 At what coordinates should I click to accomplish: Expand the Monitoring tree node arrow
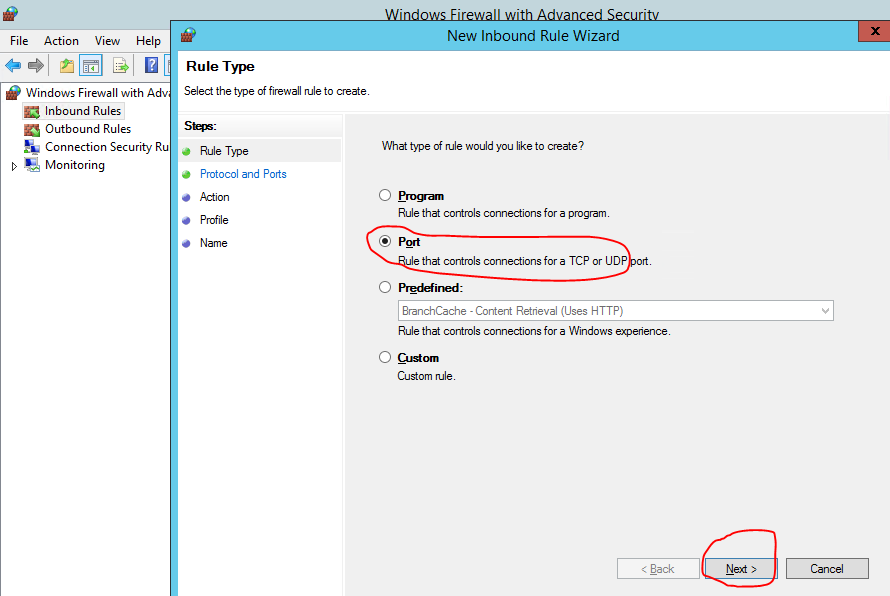click(14, 166)
